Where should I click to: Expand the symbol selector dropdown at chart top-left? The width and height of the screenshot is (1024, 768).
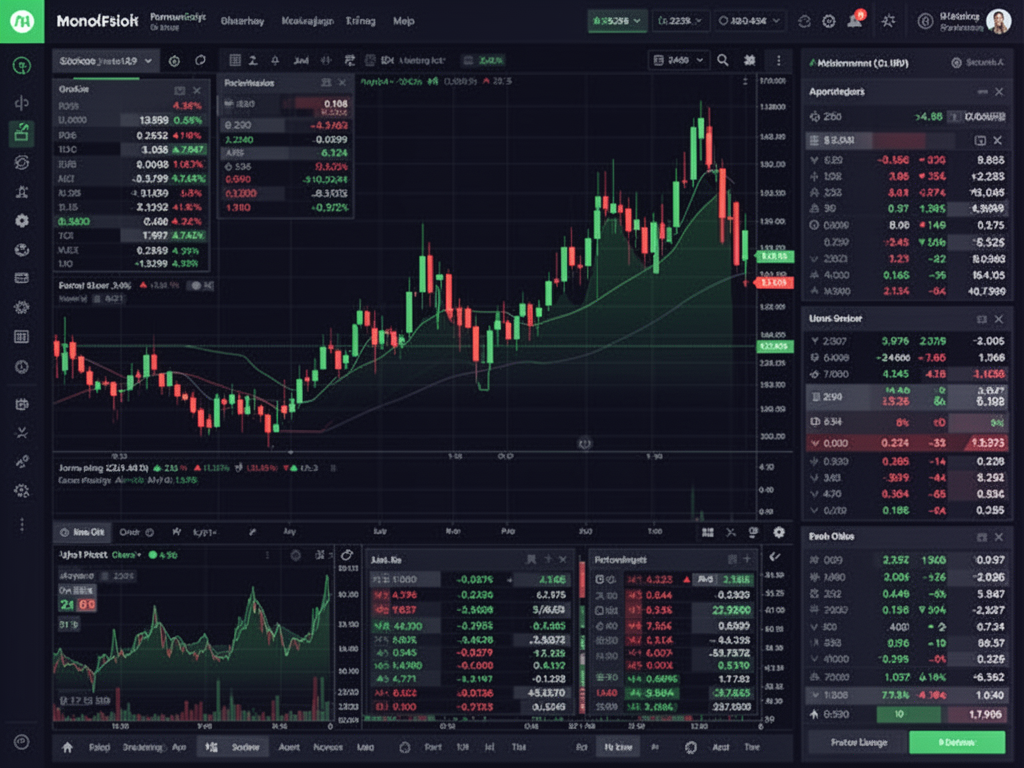(105, 61)
